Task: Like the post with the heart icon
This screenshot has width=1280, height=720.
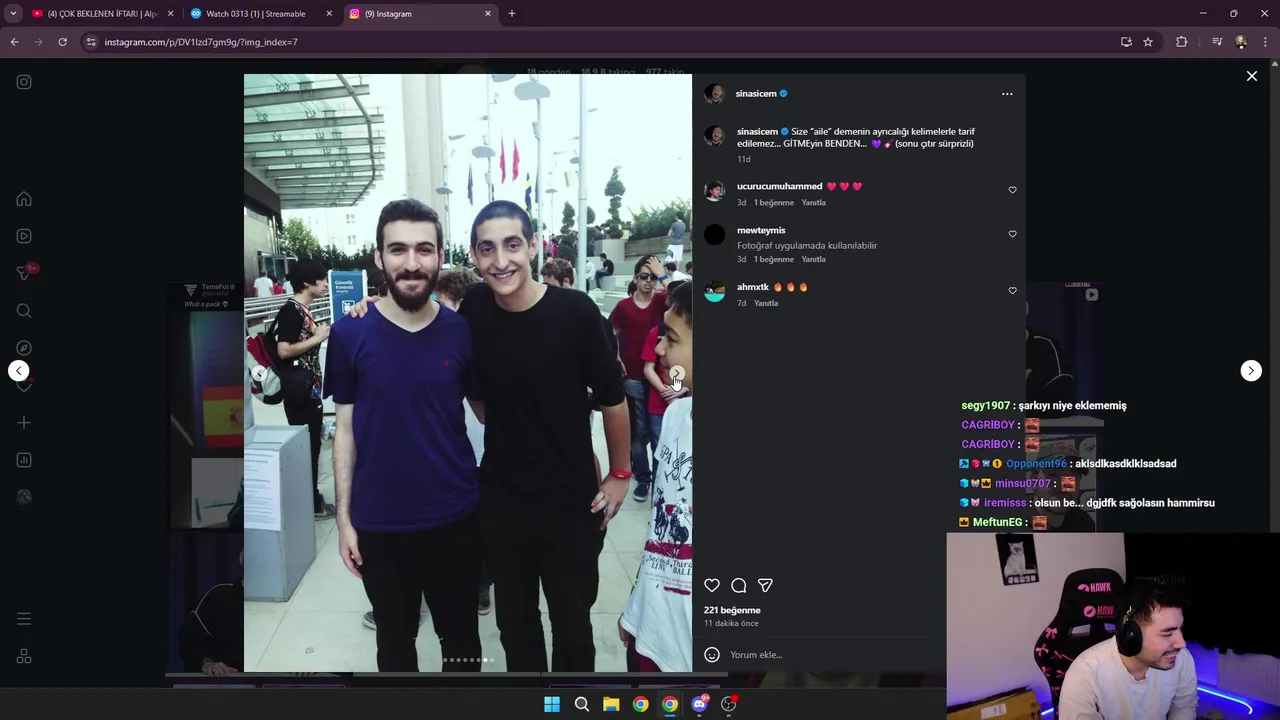Action: (712, 585)
